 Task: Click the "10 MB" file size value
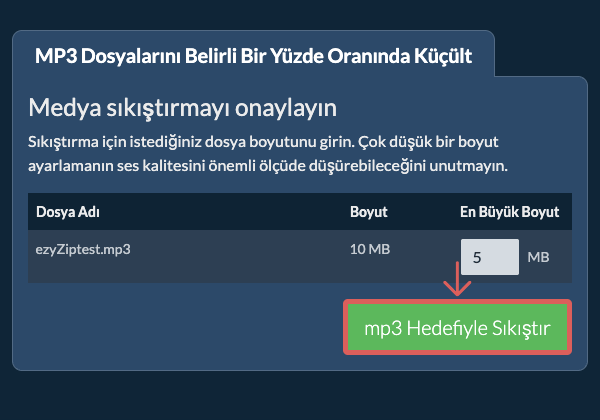click(370, 249)
